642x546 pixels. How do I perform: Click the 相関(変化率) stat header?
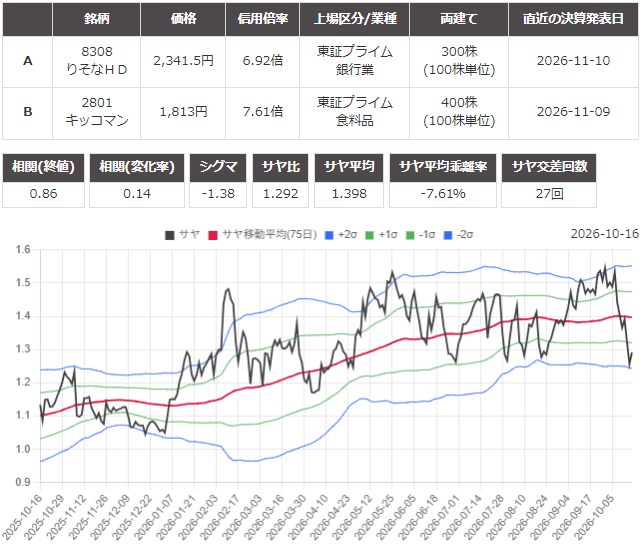[x=137, y=167]
